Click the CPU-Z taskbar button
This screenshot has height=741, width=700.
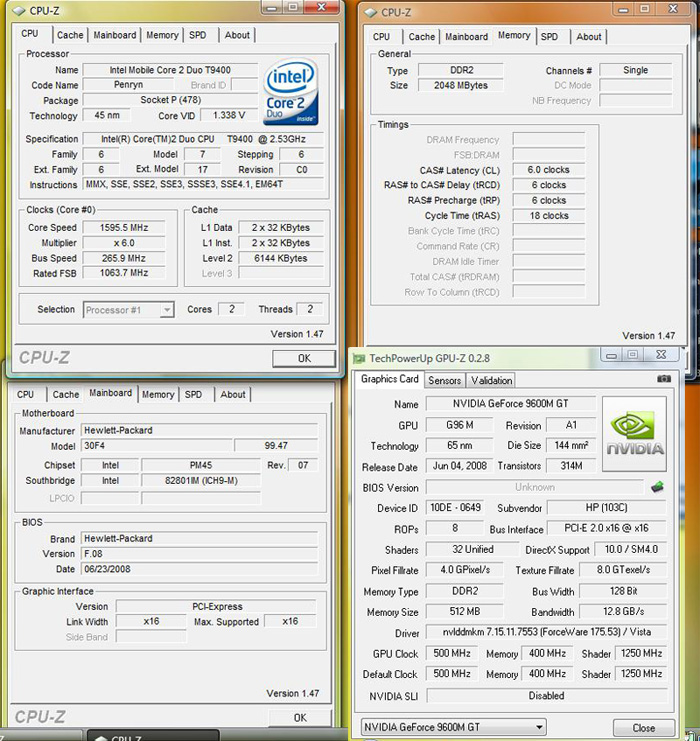(154, 736)
